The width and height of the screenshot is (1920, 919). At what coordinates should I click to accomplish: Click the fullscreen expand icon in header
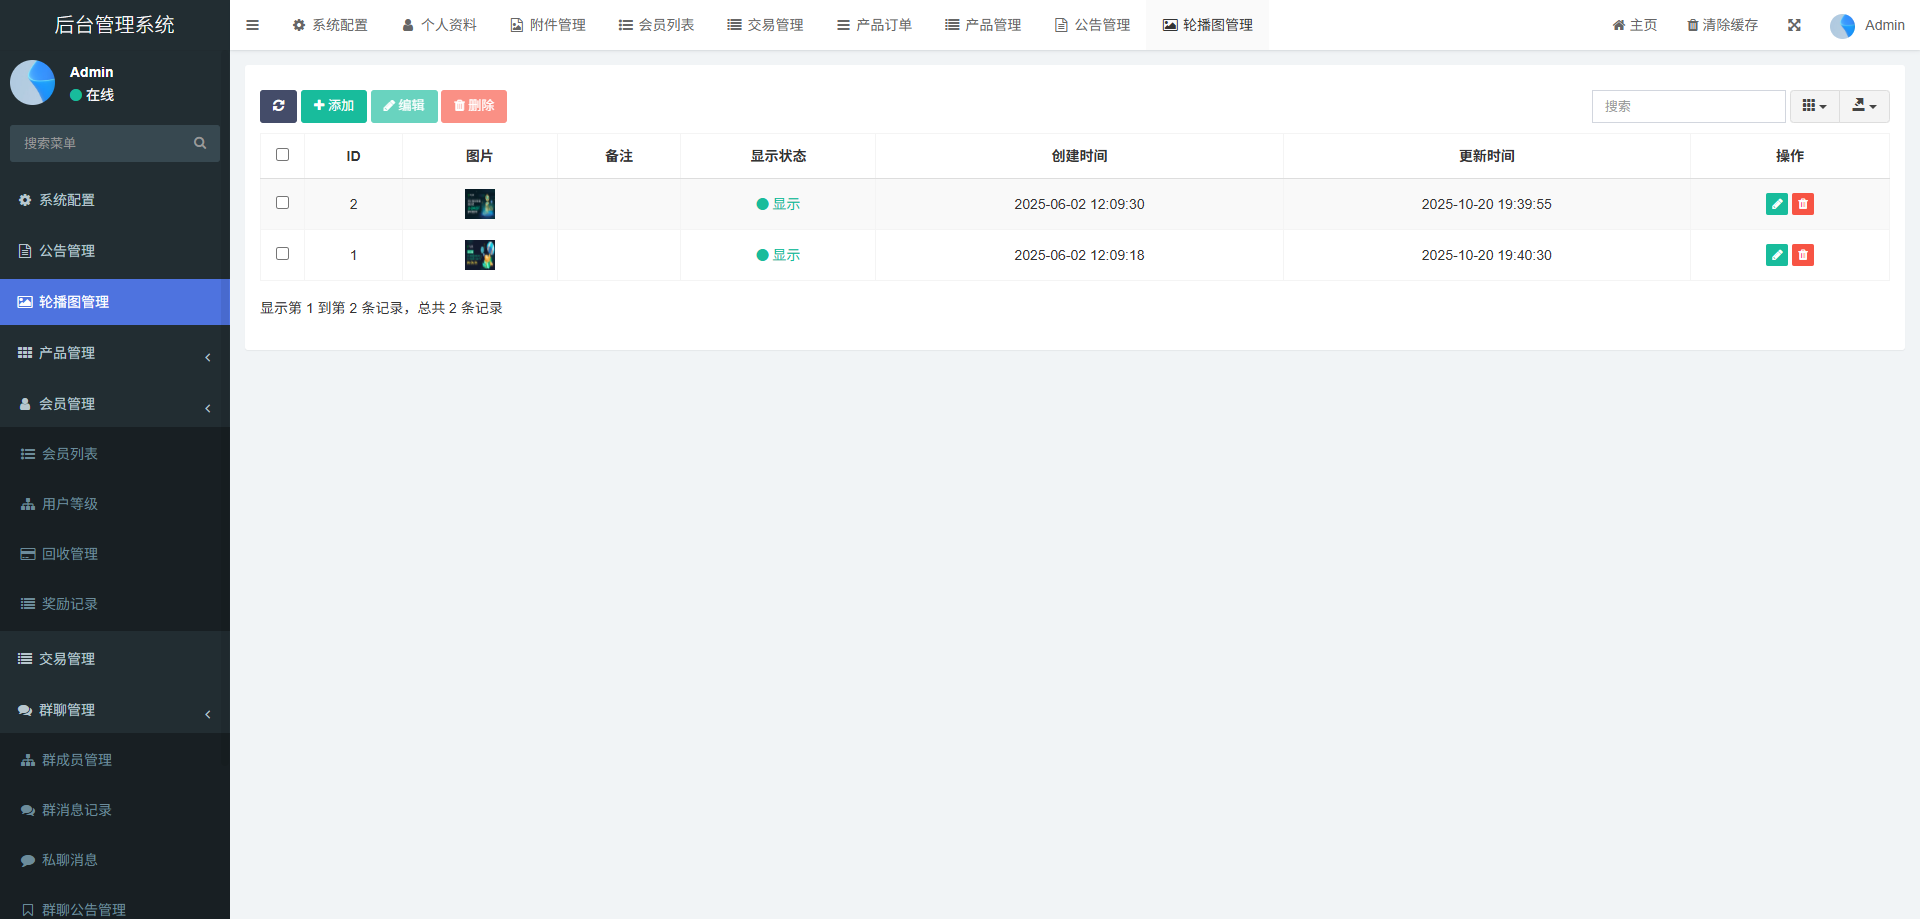tap(1794, 25)
